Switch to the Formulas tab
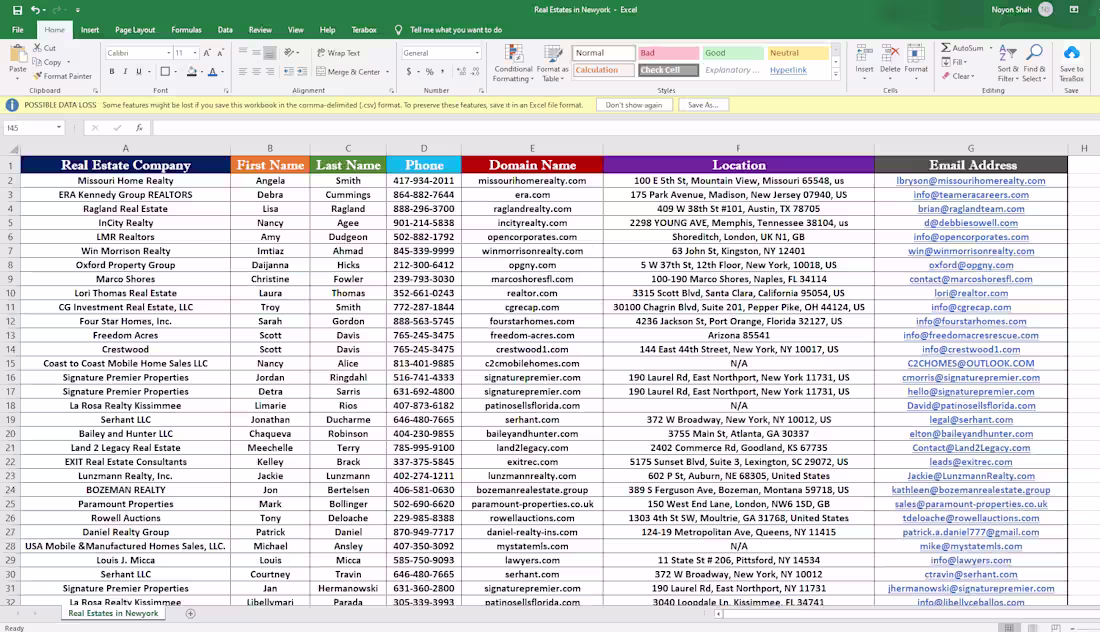The image size is (1100, 632). tap(186, 30)
